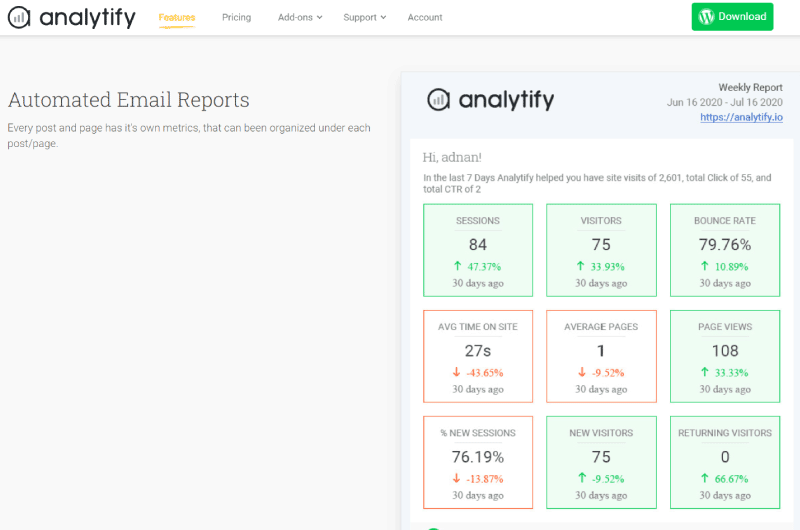This screenshot has height=530, width=800.
Task: Click the Avg Time on Site down arrow
Action: point(456,372)
